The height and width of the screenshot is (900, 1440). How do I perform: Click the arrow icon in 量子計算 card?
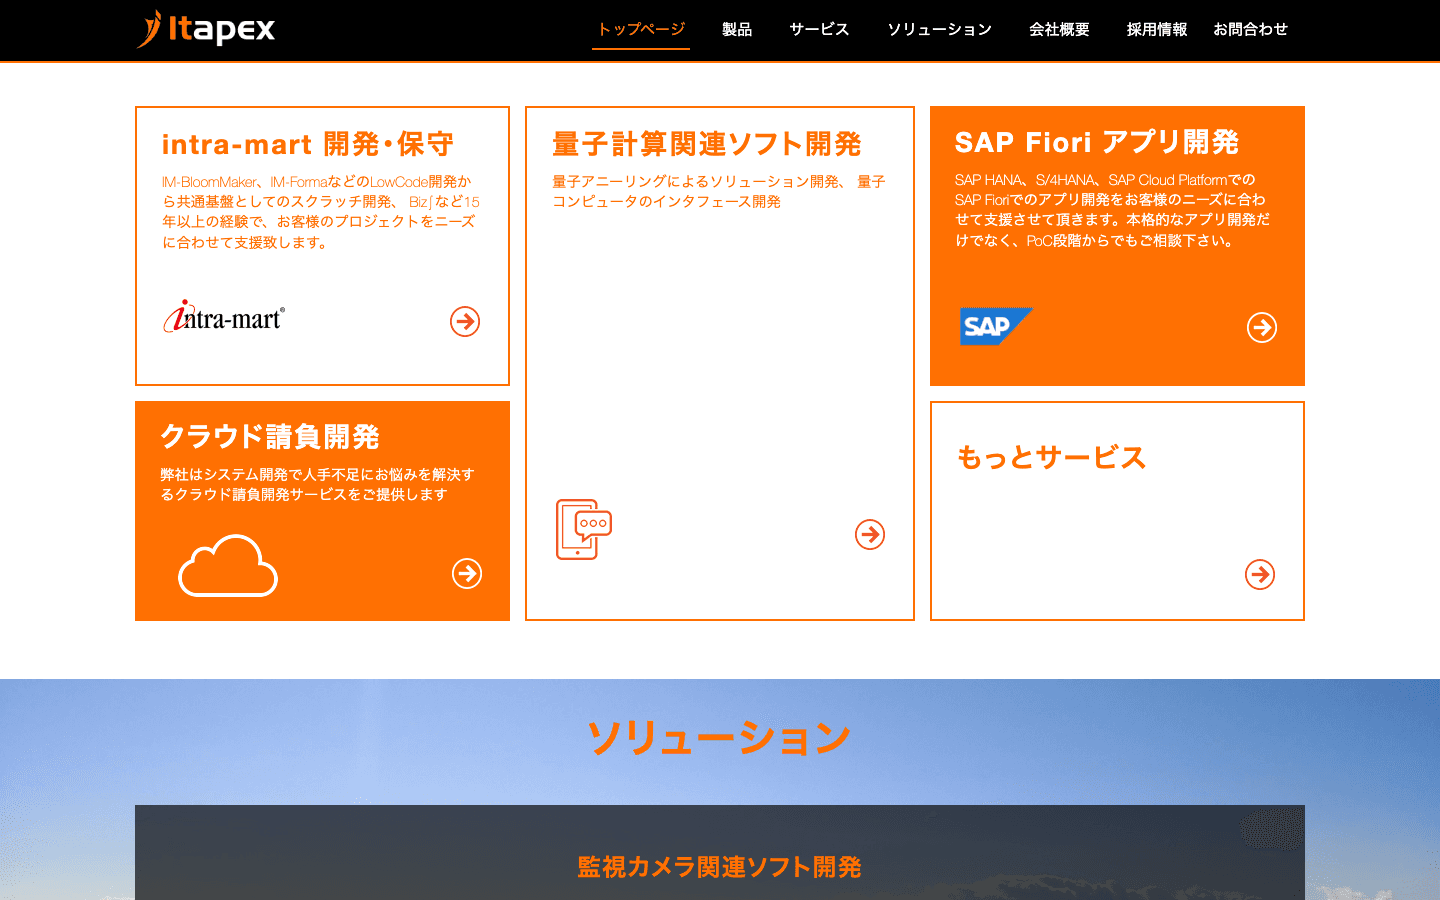870,535
